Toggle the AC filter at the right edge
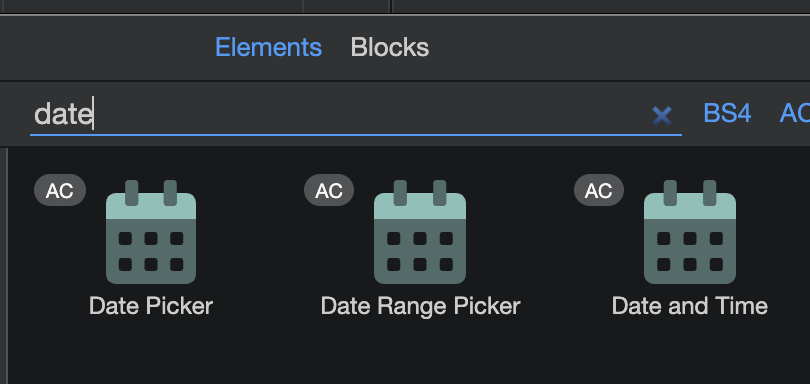 [795, 113]
